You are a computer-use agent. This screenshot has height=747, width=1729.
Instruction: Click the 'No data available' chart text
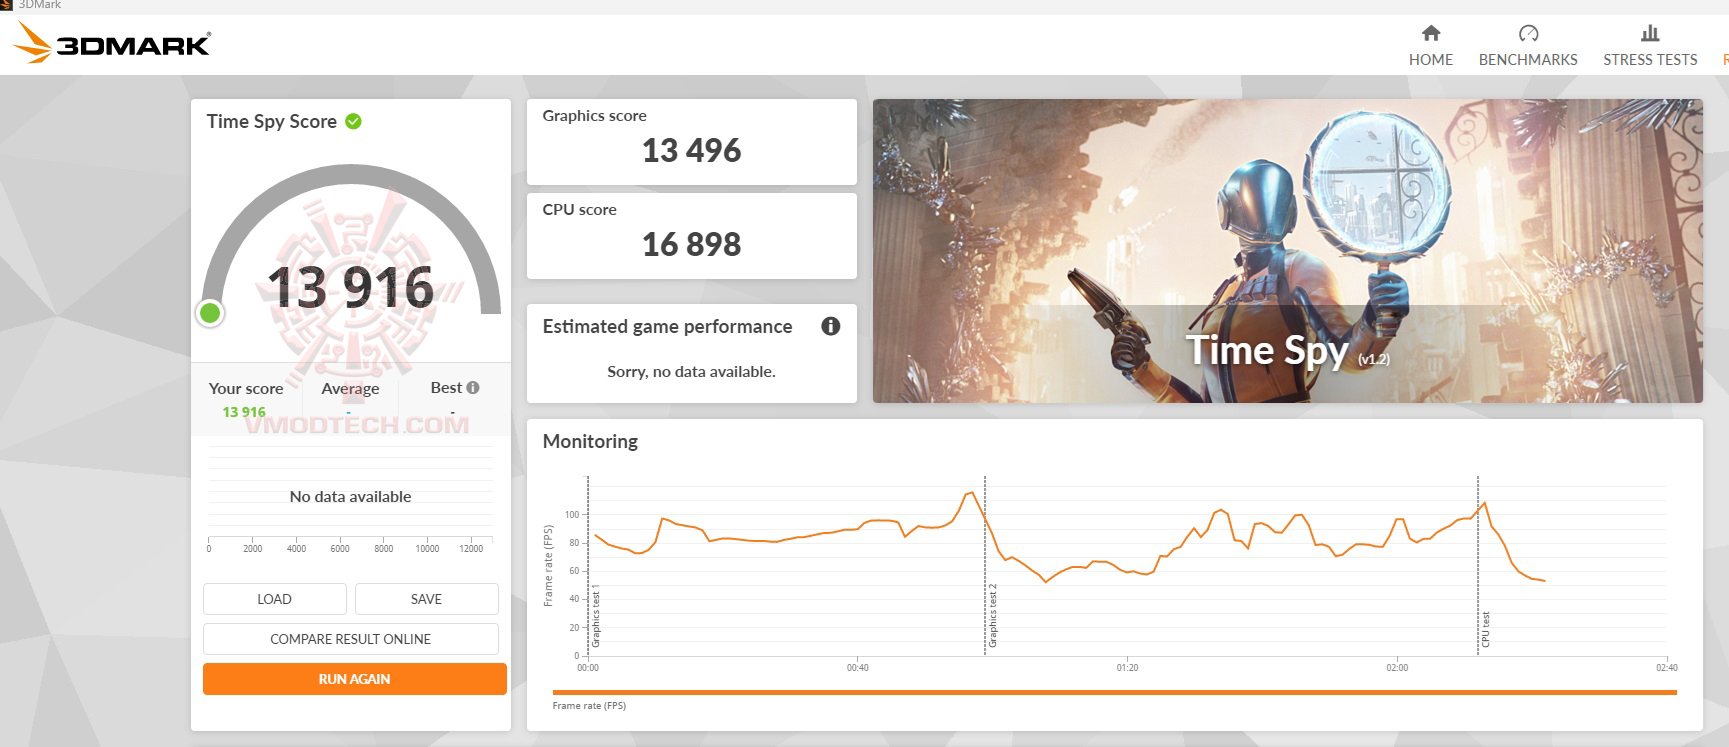coord(351,496)
